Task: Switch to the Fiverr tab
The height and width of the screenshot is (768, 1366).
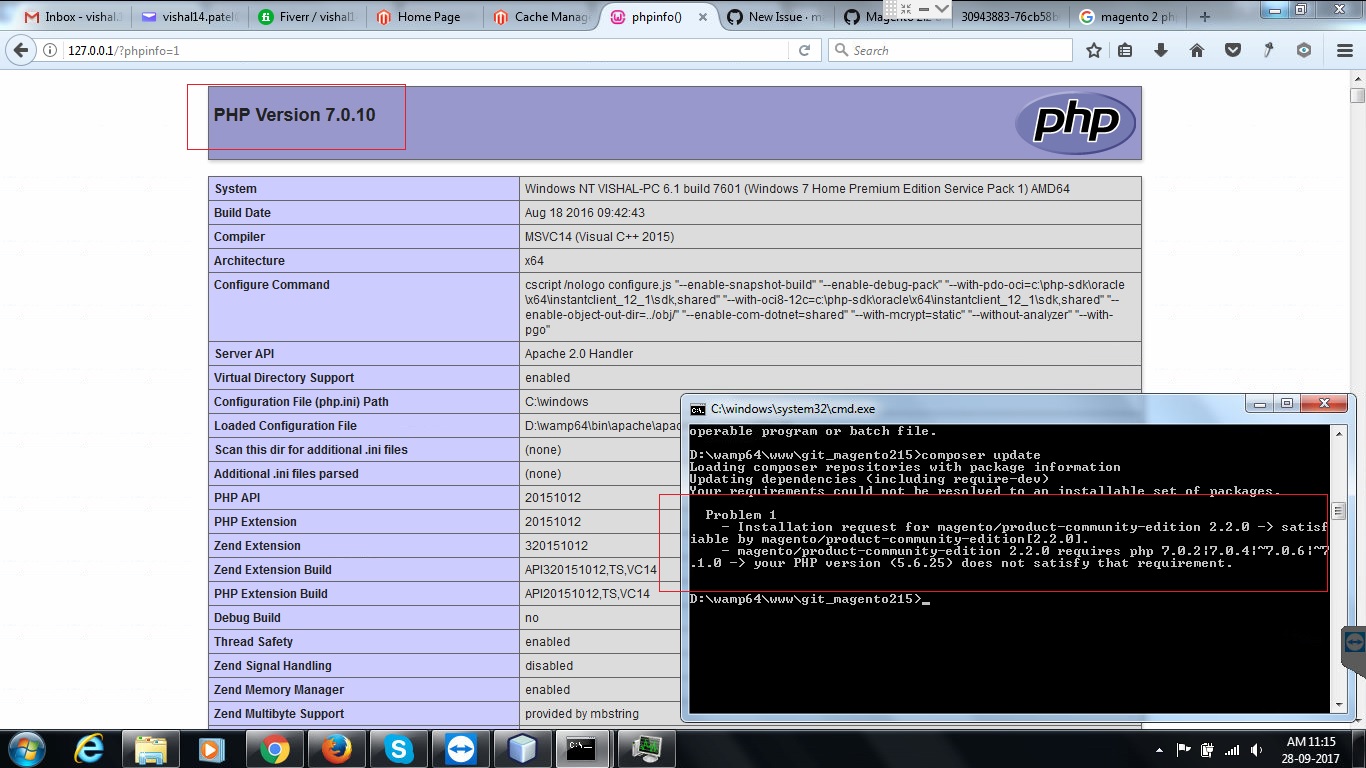Action: point(308,17)
